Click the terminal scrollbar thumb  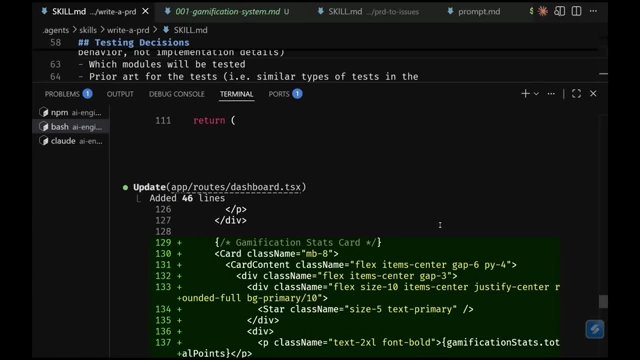coord(603,301)
